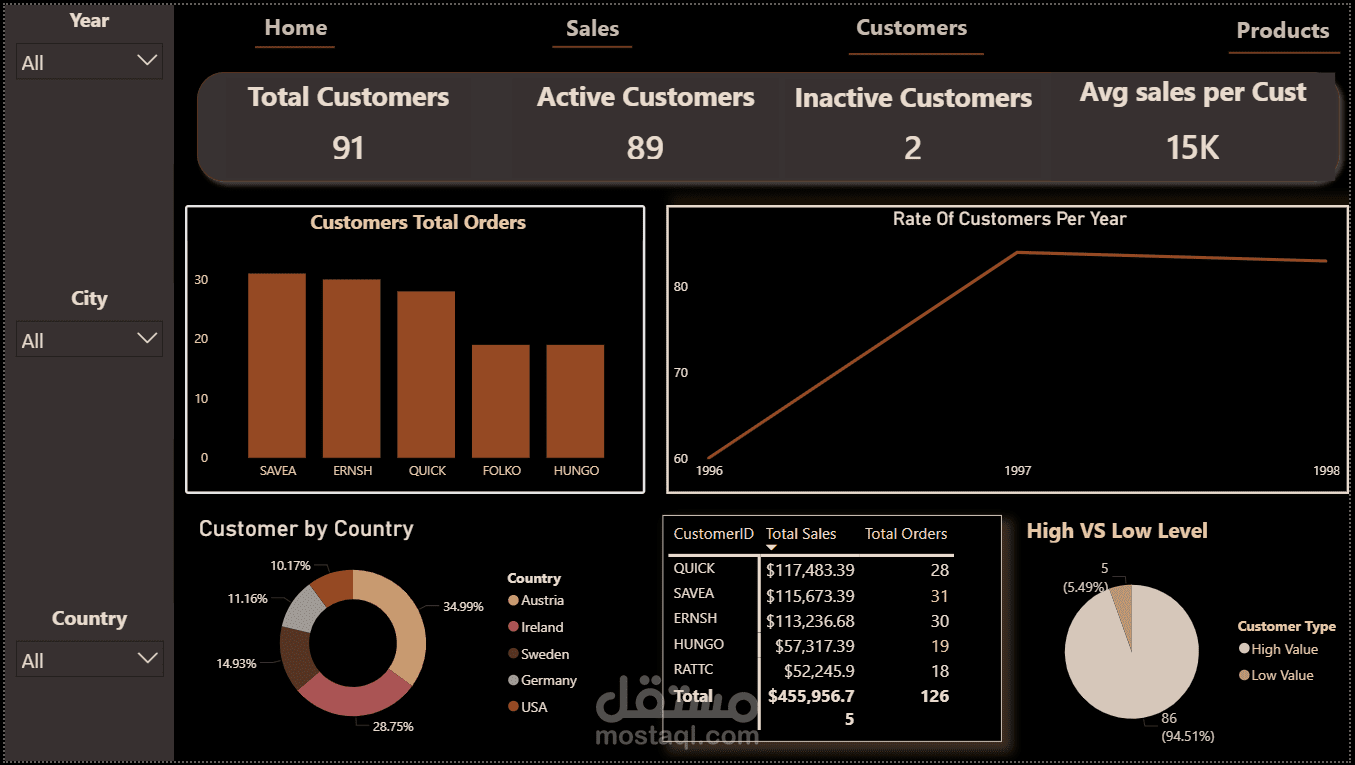Screen dimensions: 1355x765
Task: Select the QUICK row in the customer table
Action: click(811, 569)
